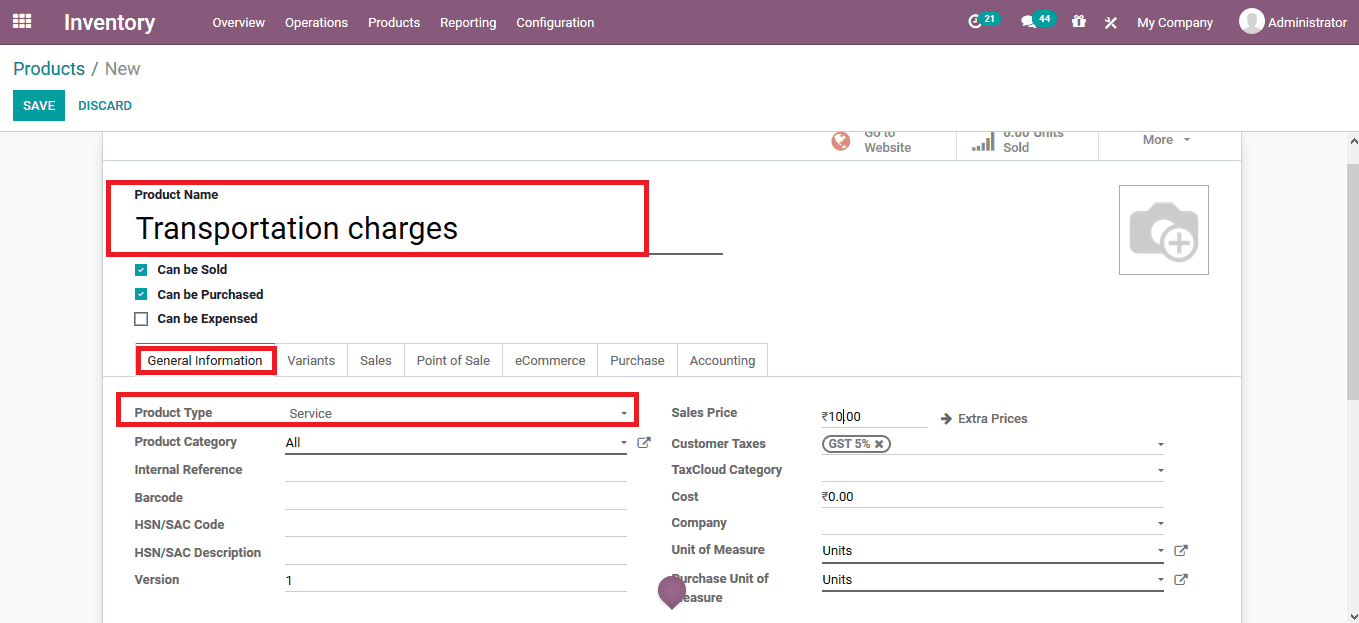The width and height of the screenshot is (1359, 623).
Task: Open the Purchase Unit of Measure dropdown
Action: pos(992,579)
